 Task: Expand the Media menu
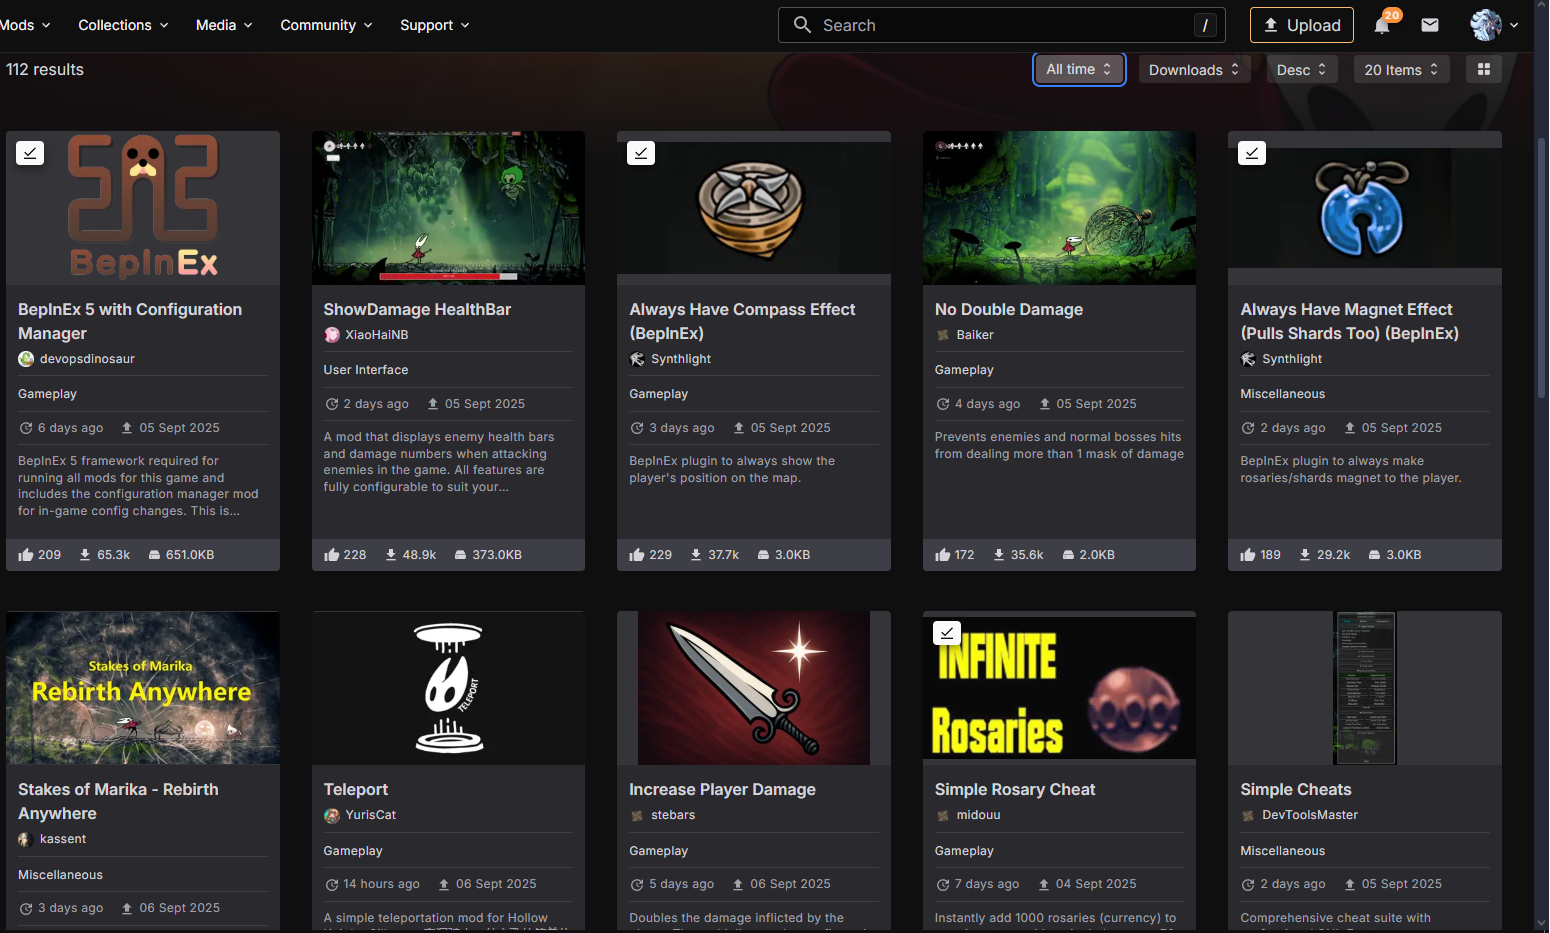(224, 25)
